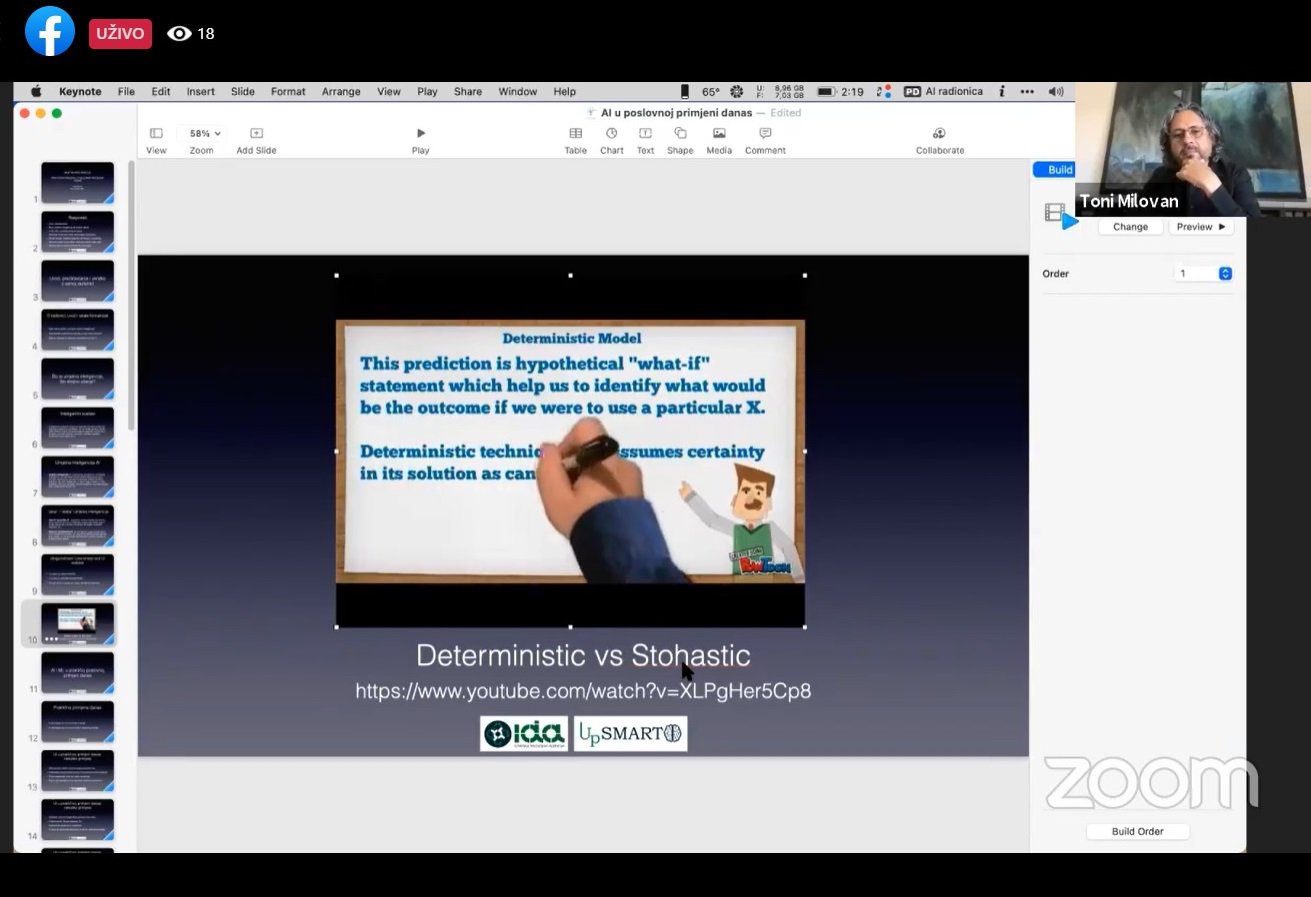Select the 'Deterministic vs Stohastic' title text
This screenshot has height=897, width=1311.
point(583,656)
